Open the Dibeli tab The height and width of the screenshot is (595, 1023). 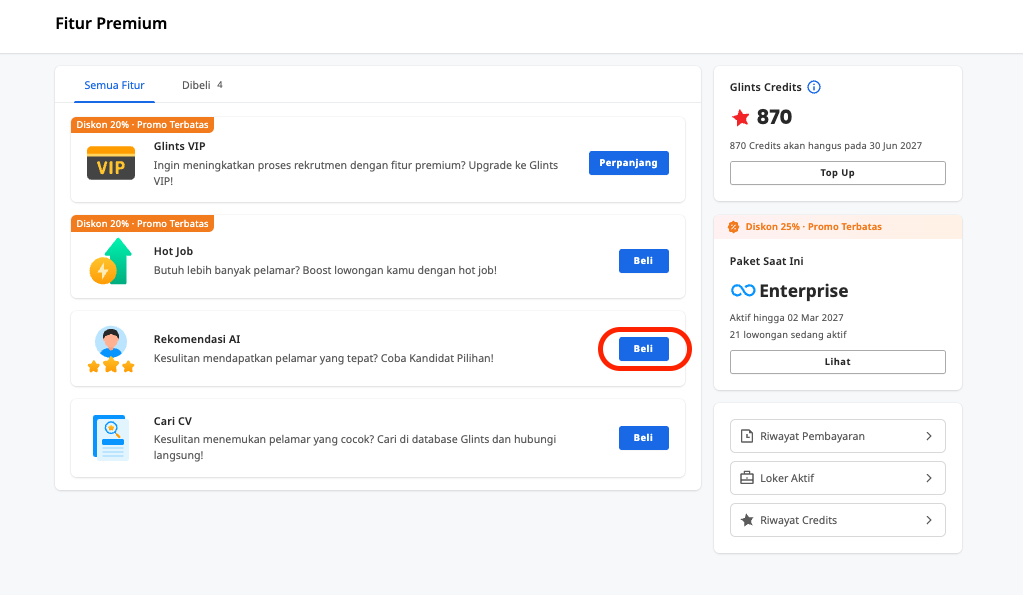point(202,85)
